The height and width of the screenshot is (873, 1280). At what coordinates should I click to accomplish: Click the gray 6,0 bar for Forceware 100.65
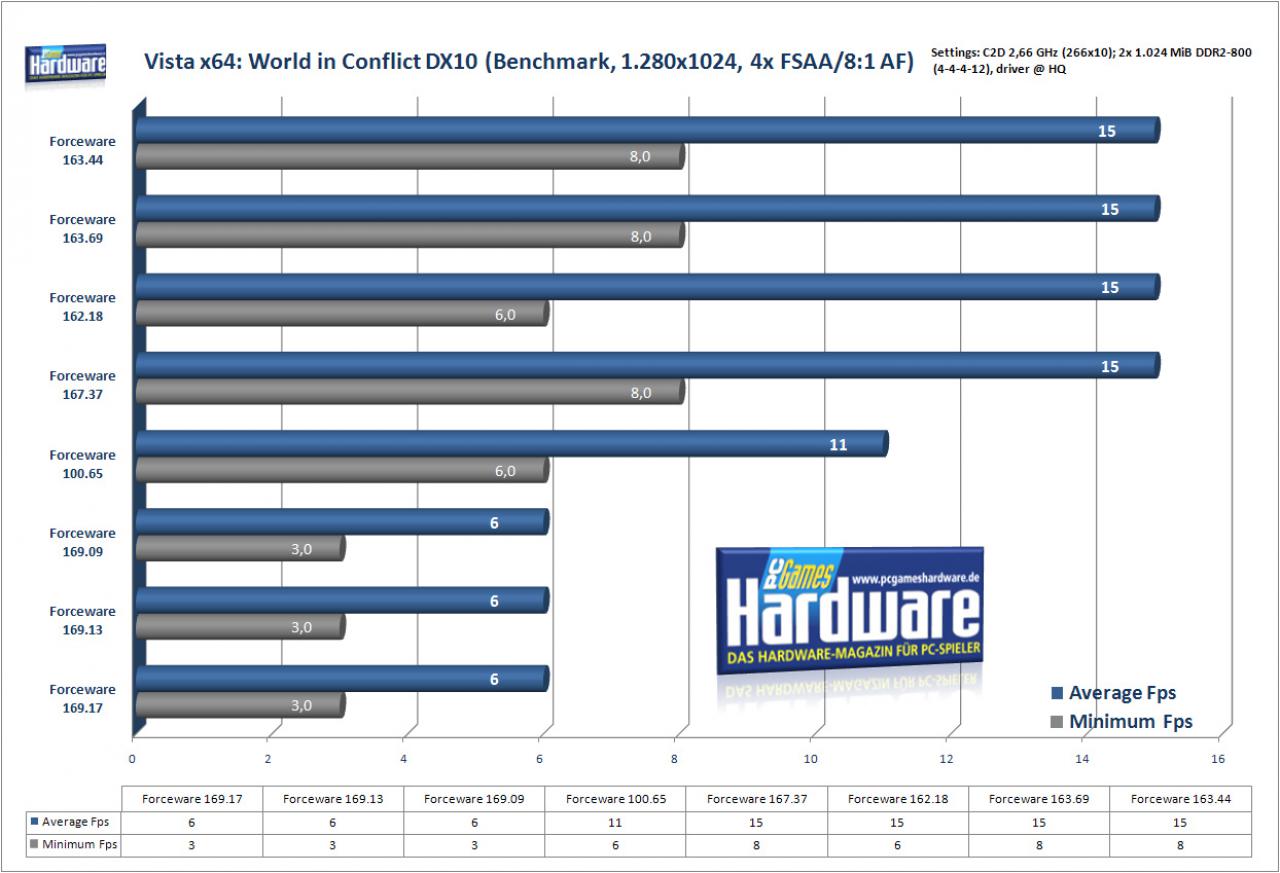(x=342, y=470)
